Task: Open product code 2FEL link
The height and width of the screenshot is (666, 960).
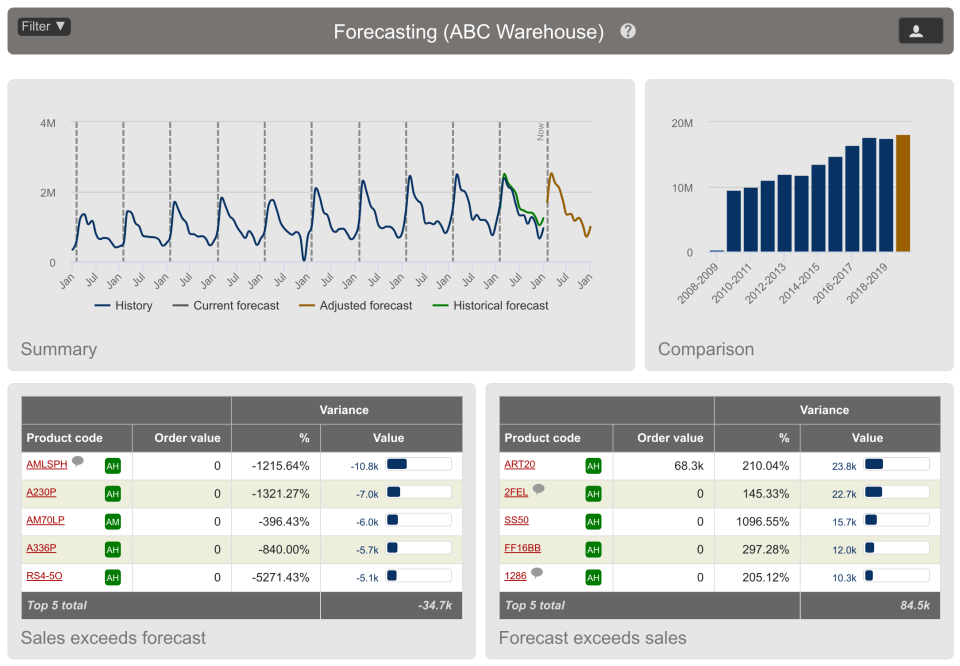Action: click(x=516, y=492)
